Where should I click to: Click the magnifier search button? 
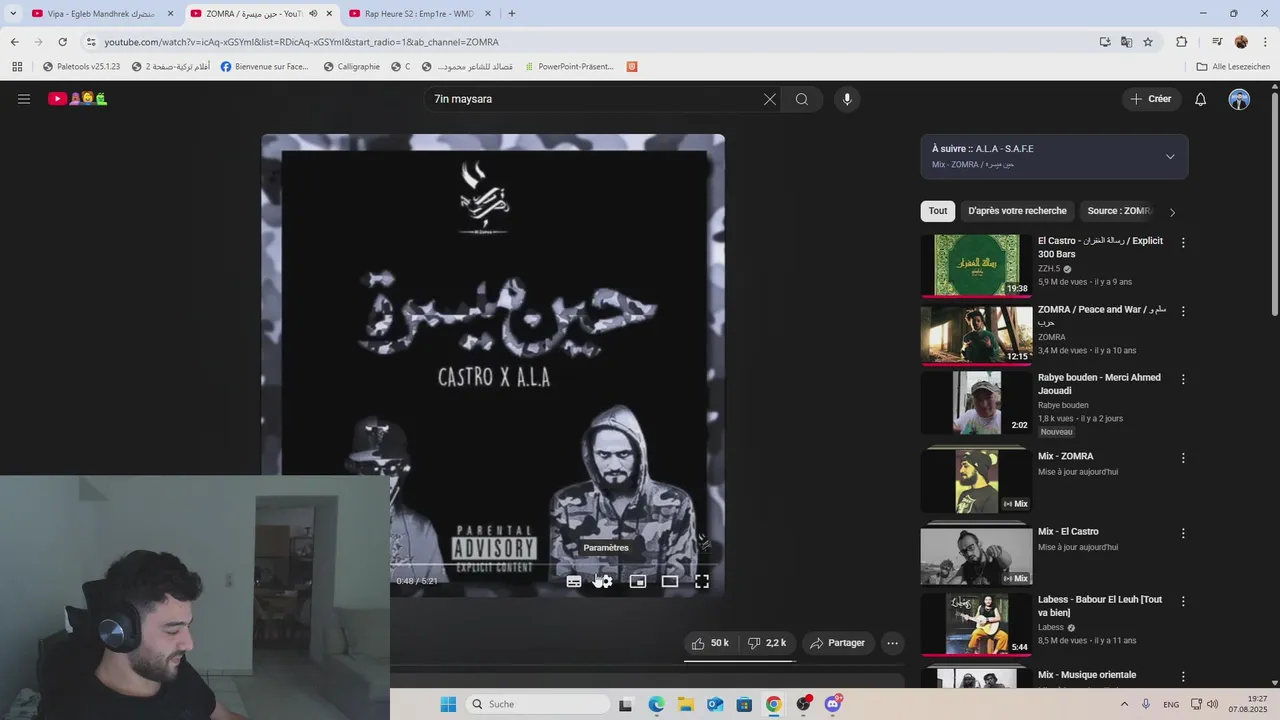[x=802, y=99]
